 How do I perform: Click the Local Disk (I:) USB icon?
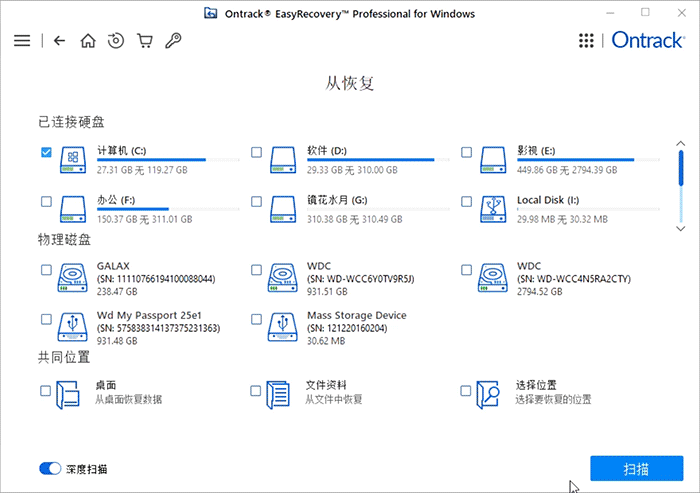click(493, 209)
